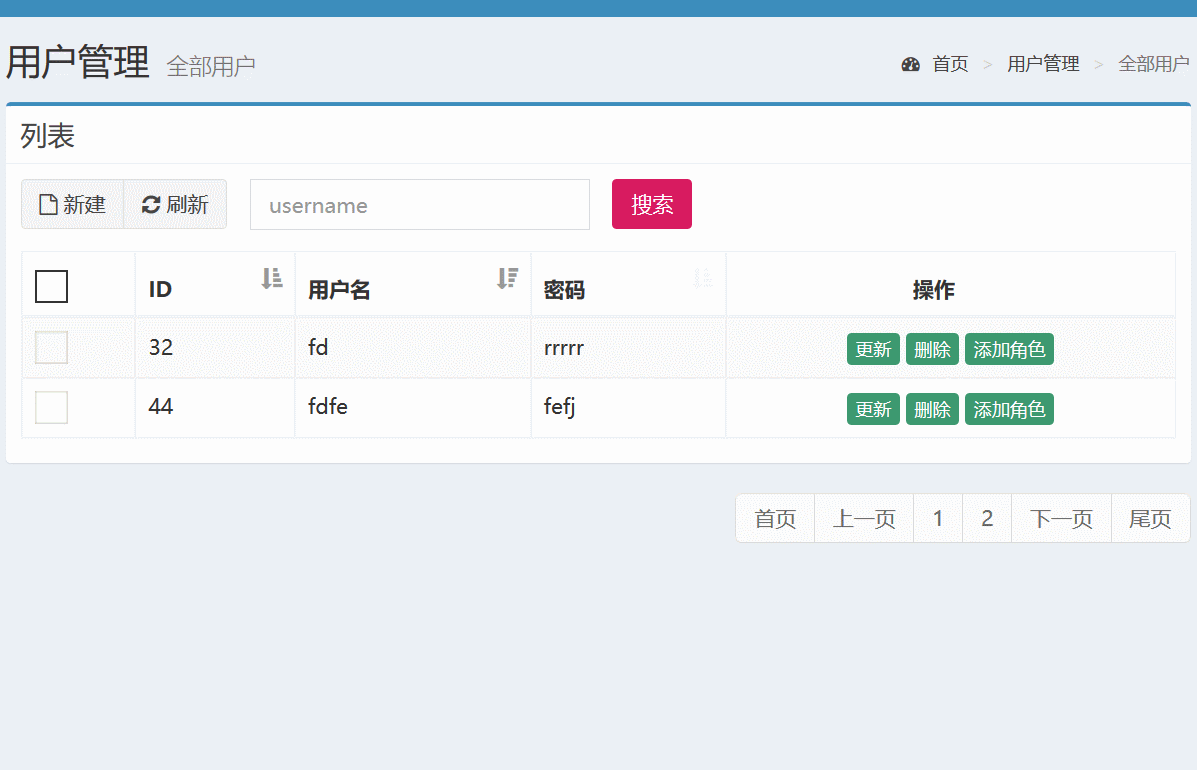This screenshot has height=770, width=1197.
Task: Click 删除 for user fdfe
Action: click(932, 409)
